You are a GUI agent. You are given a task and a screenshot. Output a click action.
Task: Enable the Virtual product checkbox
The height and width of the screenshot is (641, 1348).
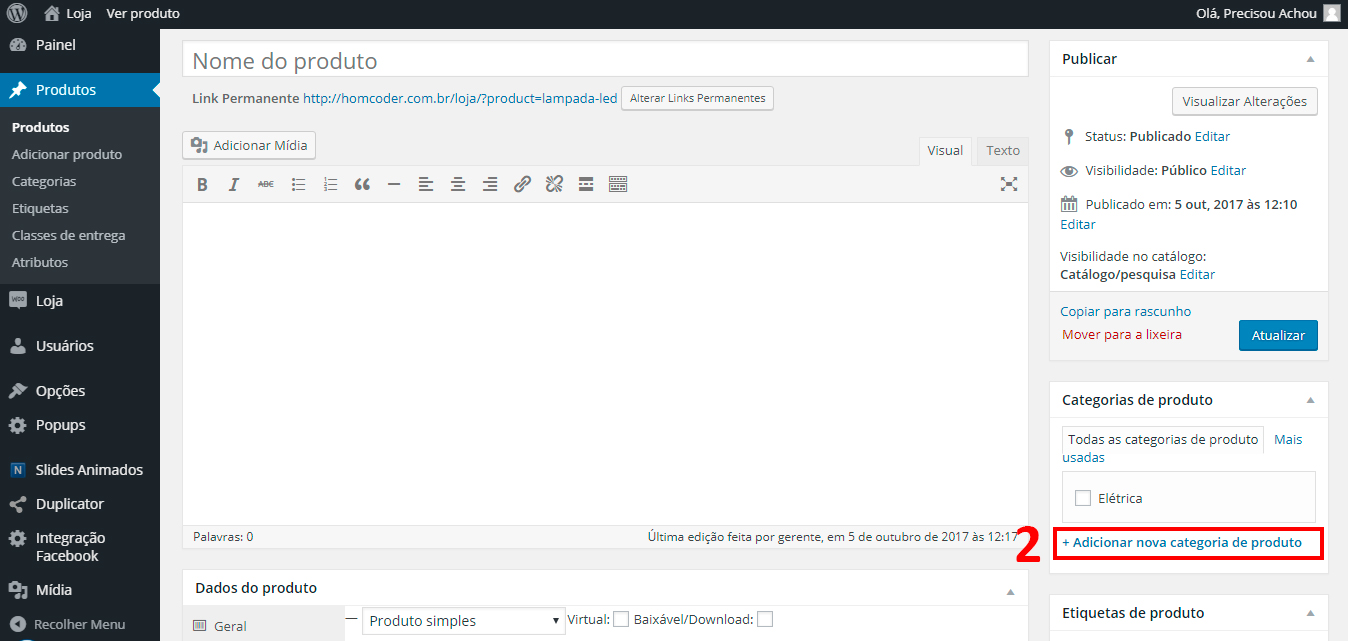[621, 620]
